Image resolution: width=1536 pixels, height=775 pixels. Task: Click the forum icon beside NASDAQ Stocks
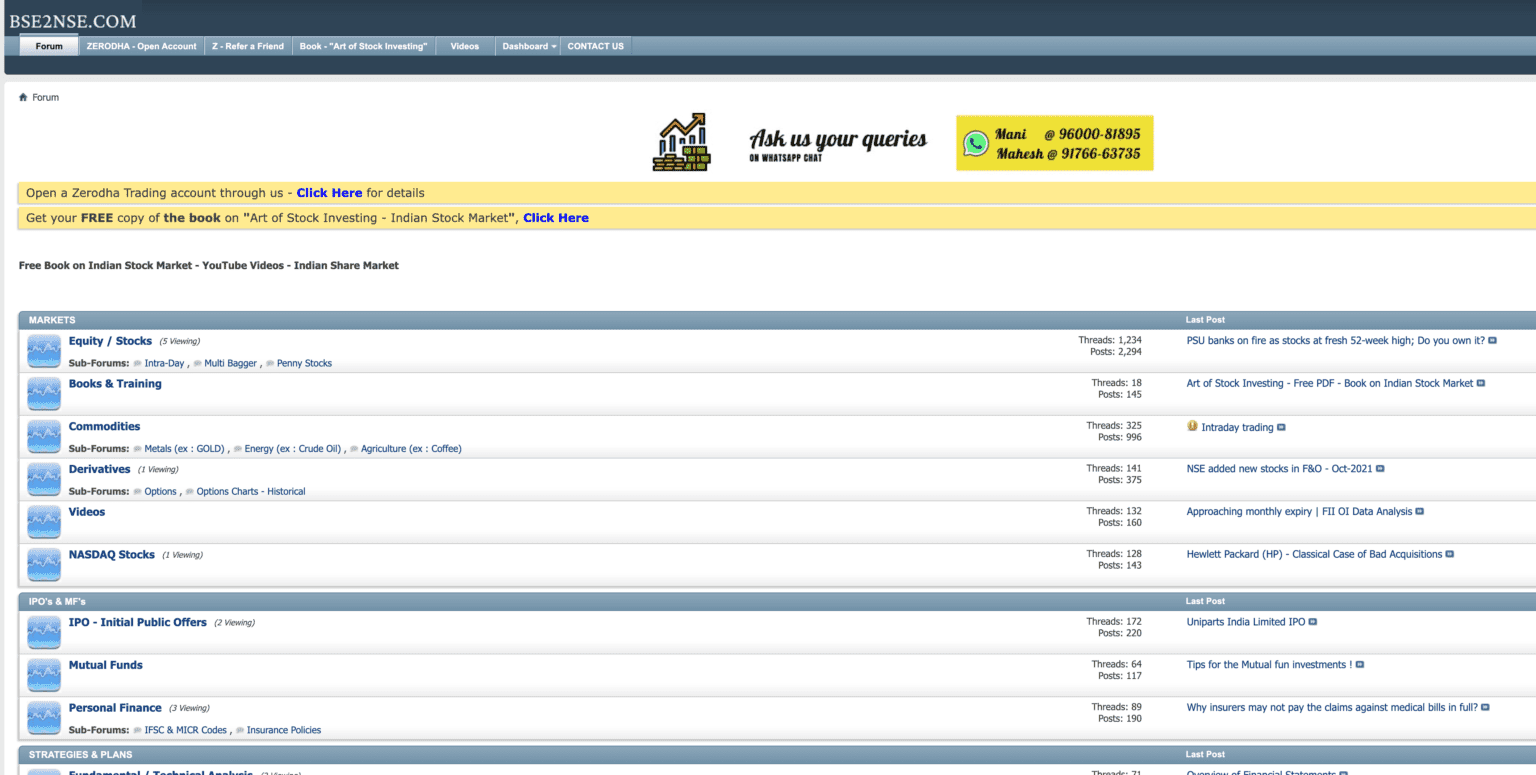[44, 564]
